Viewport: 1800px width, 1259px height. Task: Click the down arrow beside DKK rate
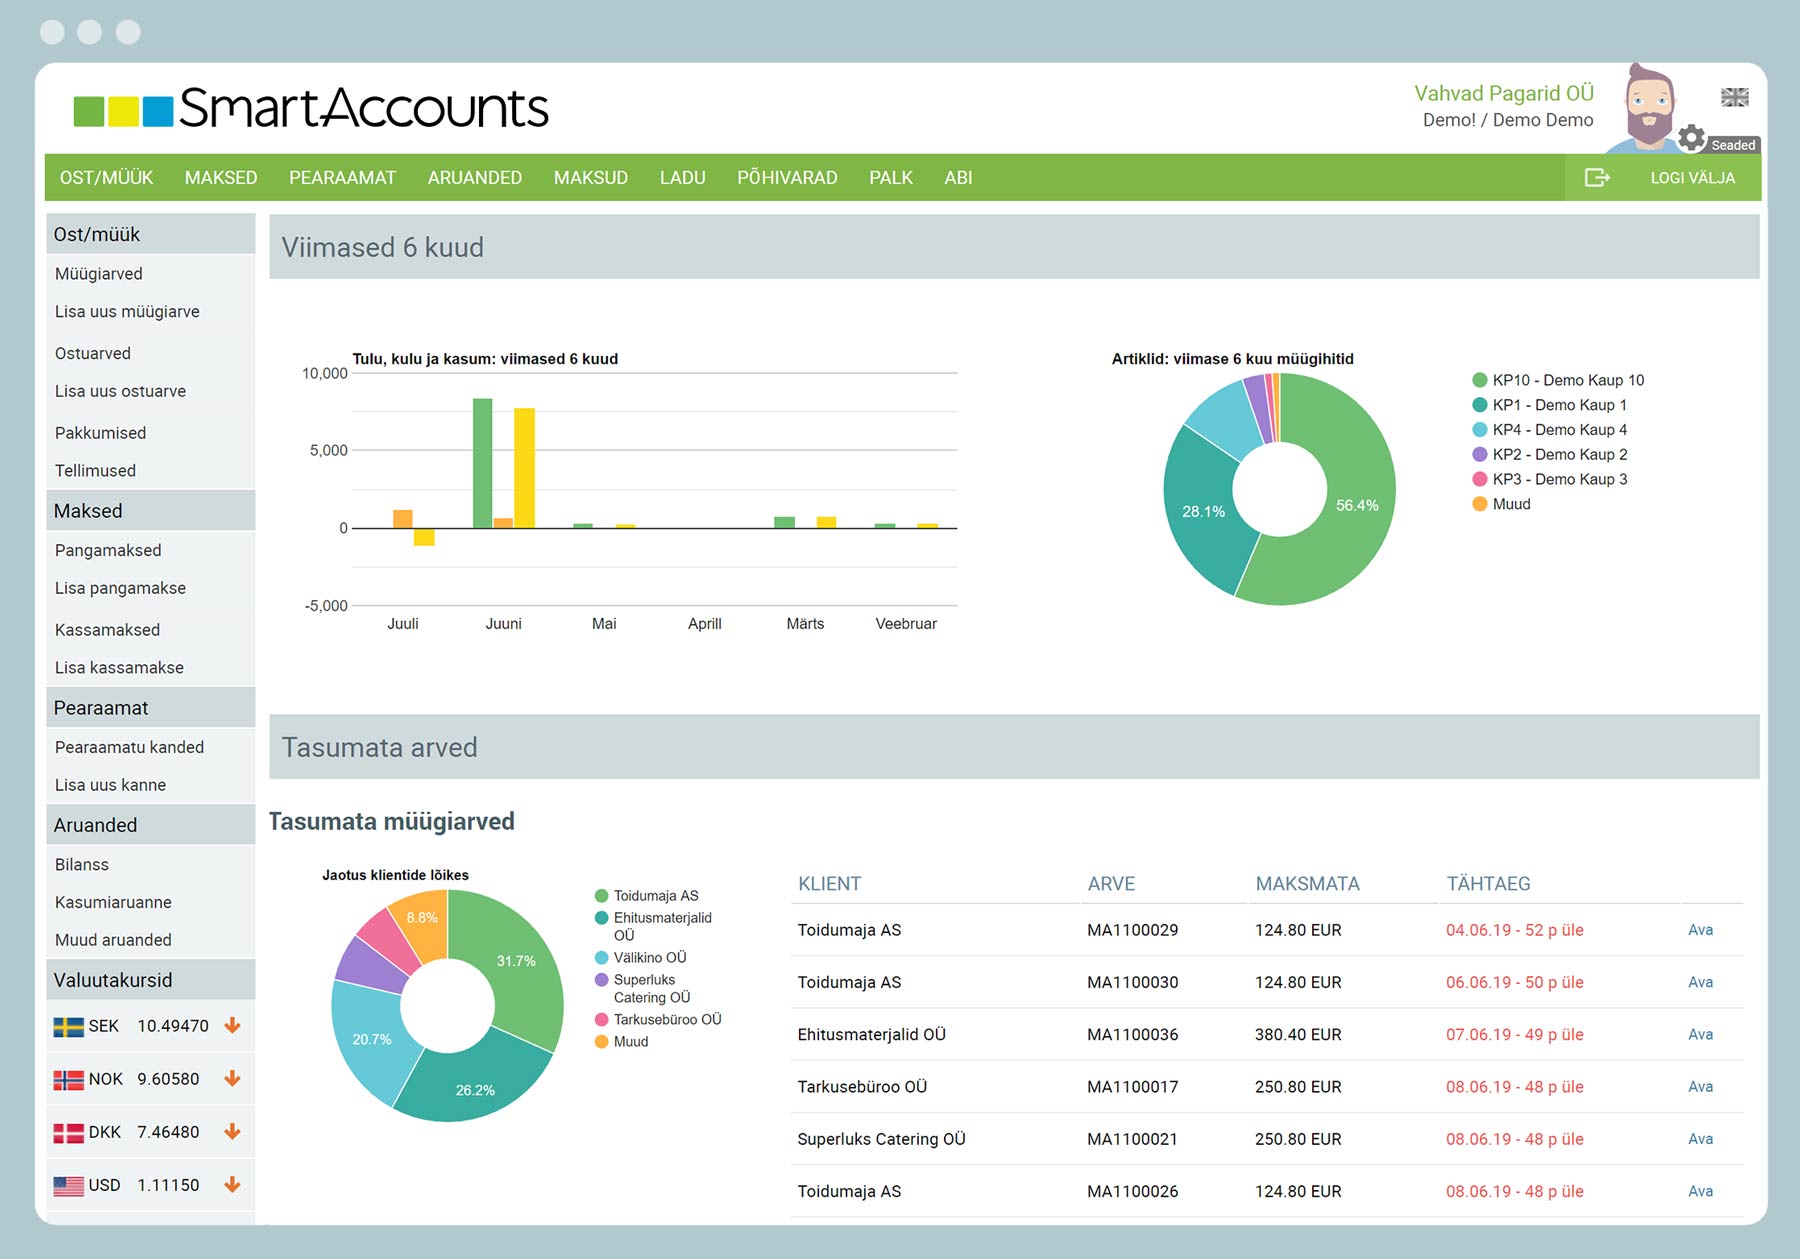[x=232, y=1132]
